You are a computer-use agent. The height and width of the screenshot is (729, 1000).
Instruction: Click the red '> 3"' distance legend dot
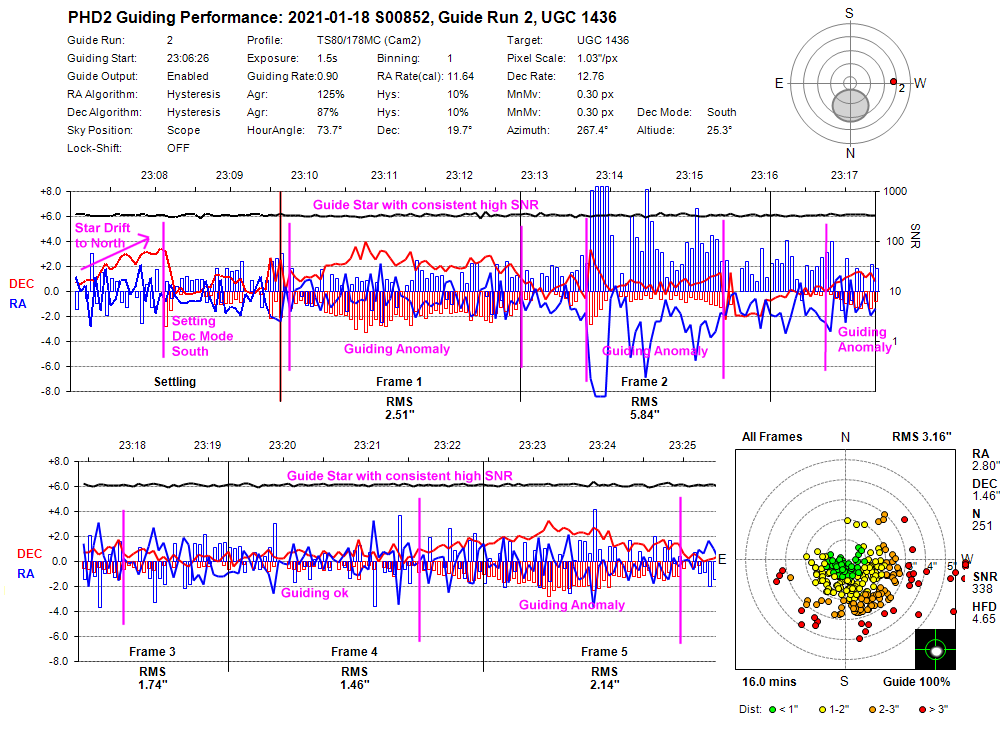click(922, 709)
